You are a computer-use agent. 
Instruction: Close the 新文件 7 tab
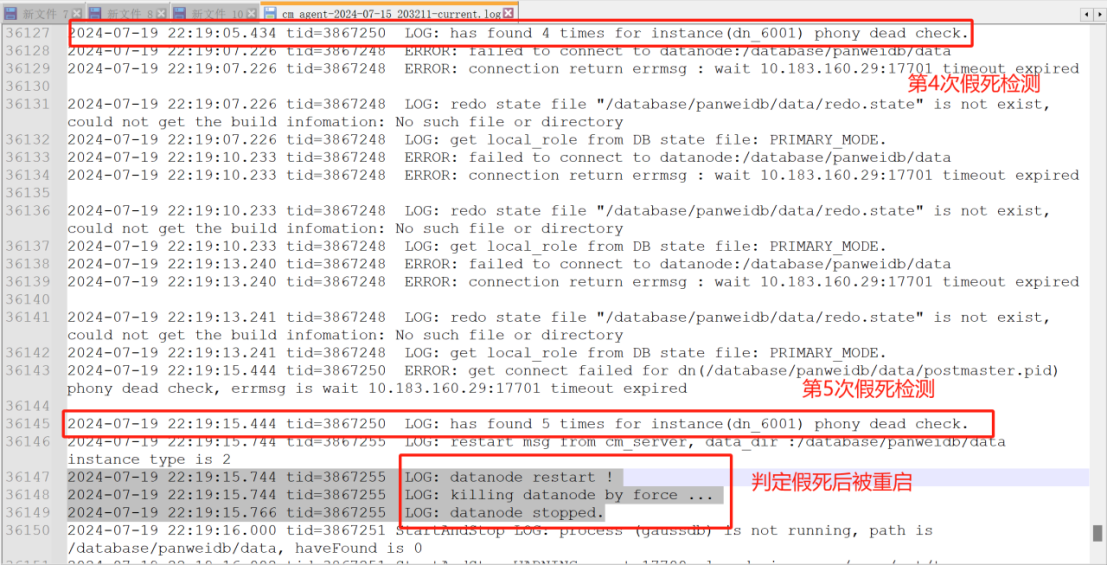click(x=76, y=13)
